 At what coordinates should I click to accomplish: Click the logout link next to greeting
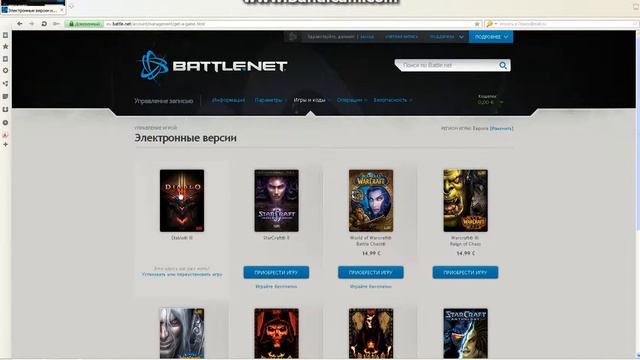367,37
